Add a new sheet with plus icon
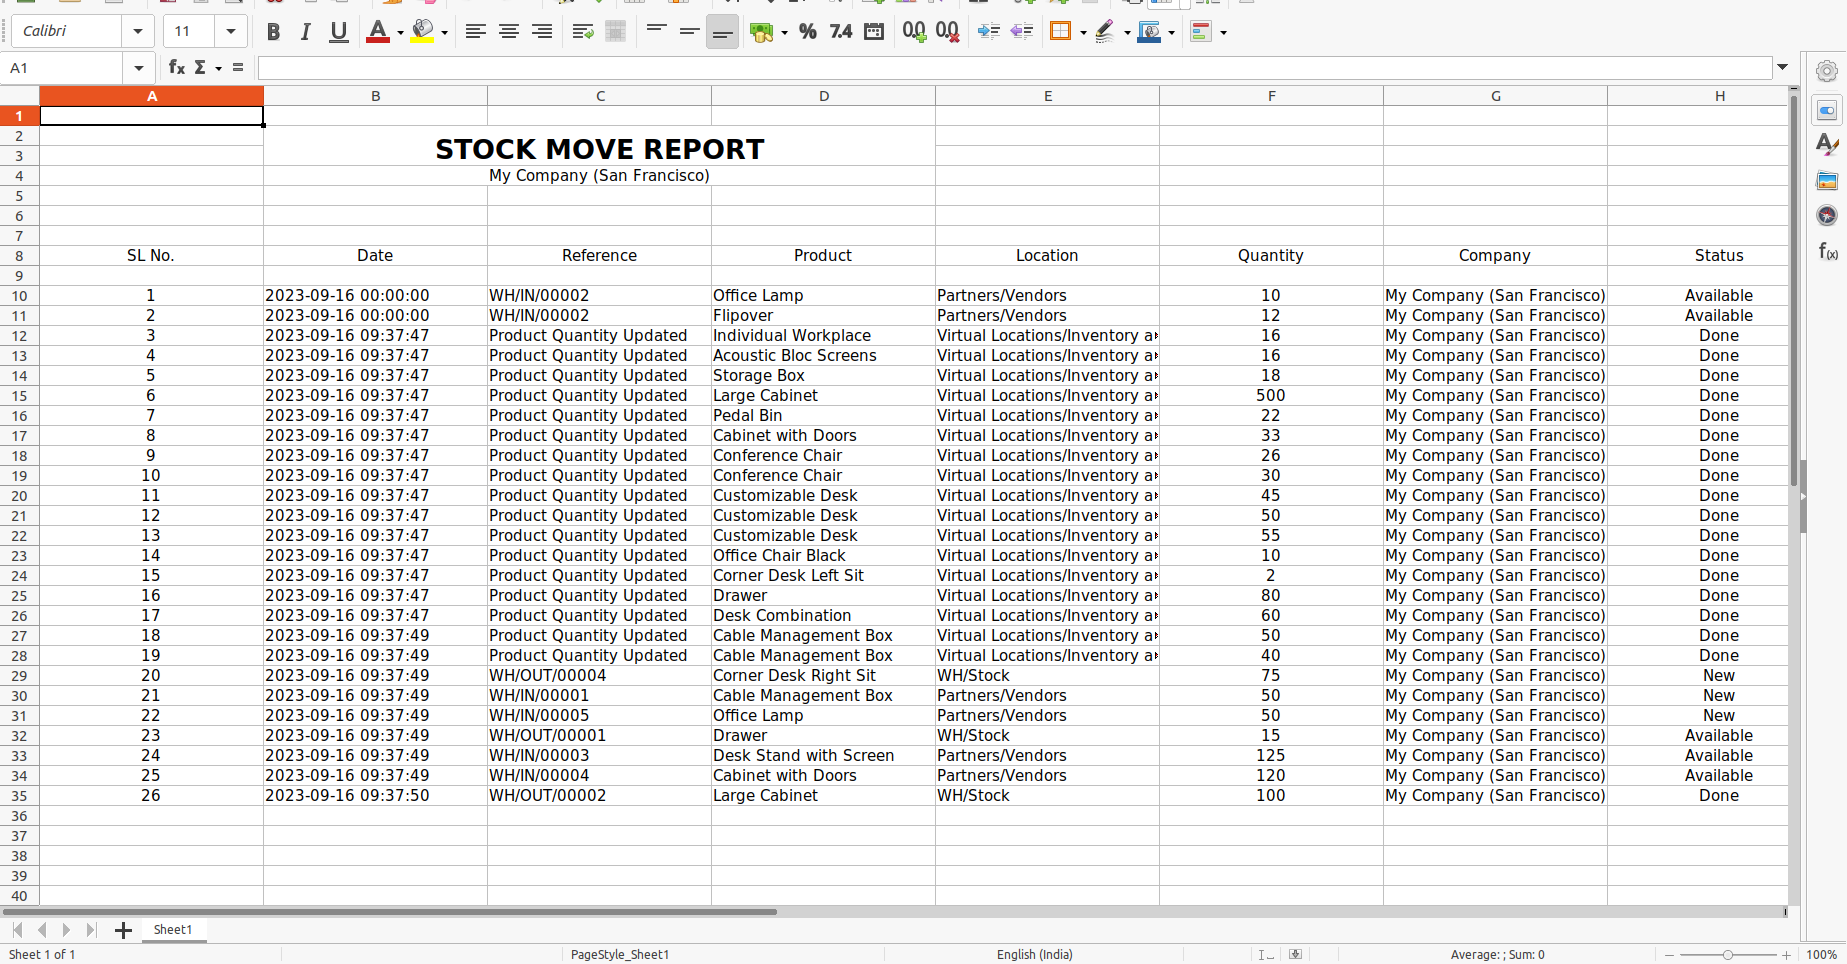 pos(123,930)
